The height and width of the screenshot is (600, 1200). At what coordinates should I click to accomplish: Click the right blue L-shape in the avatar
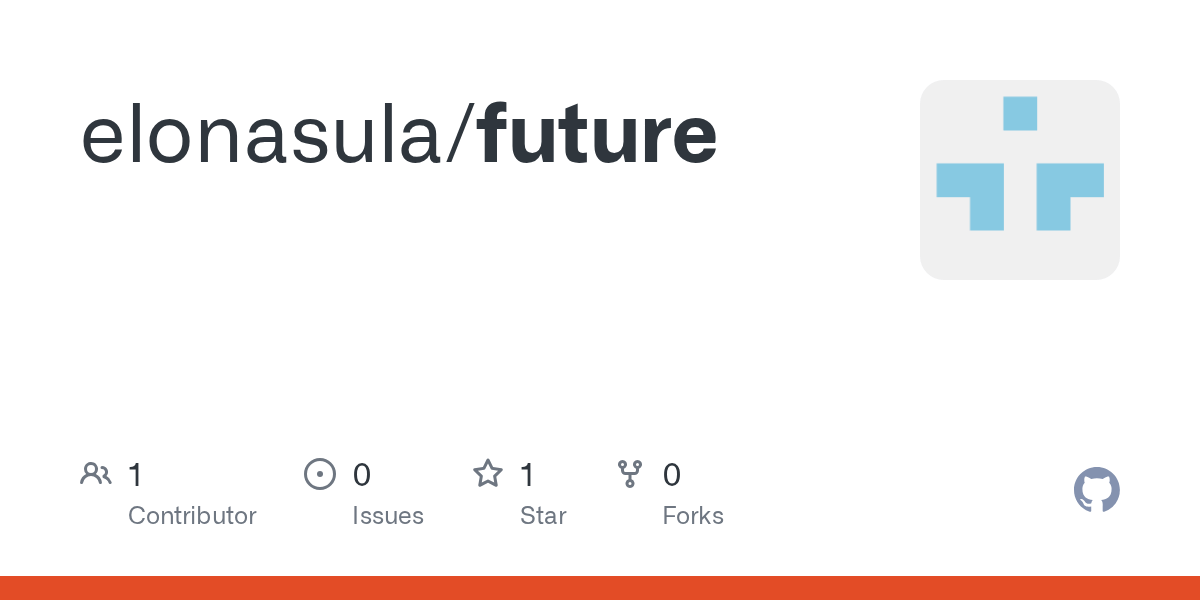1070,196
